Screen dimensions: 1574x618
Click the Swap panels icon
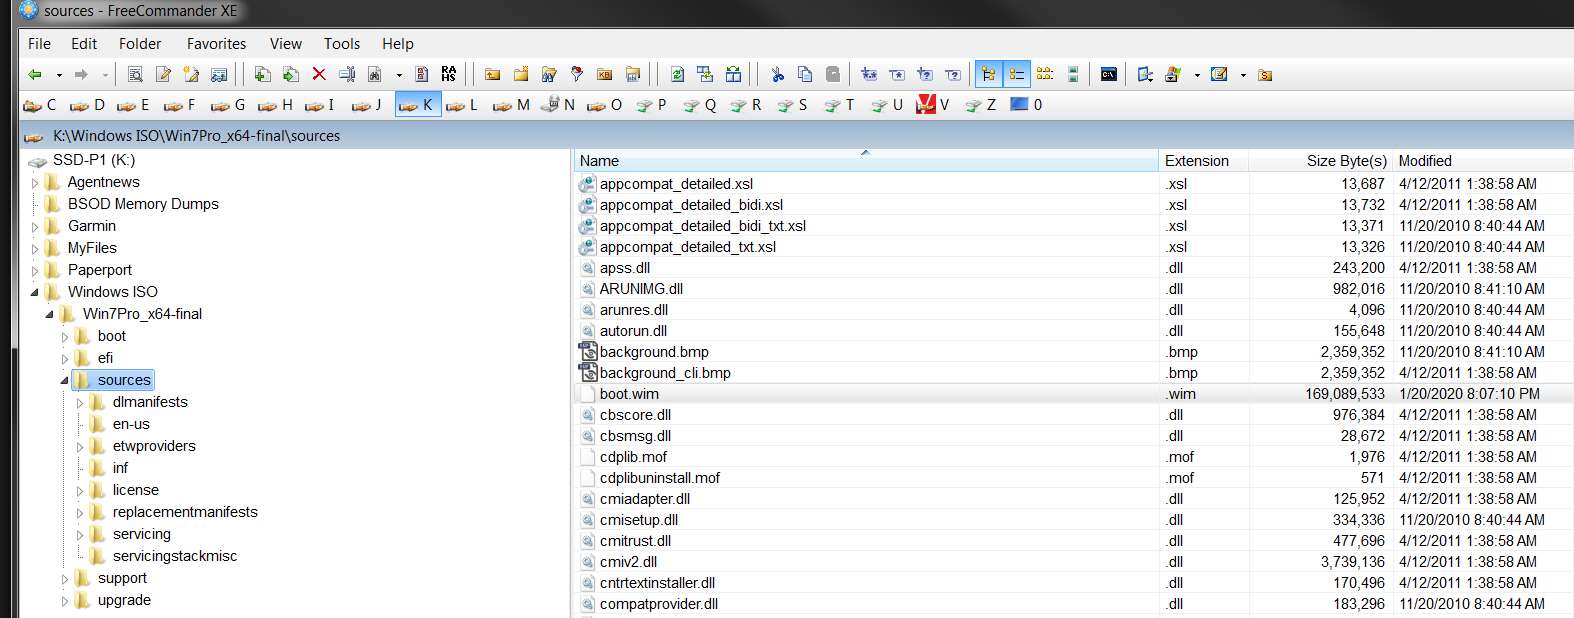(733, 75)
